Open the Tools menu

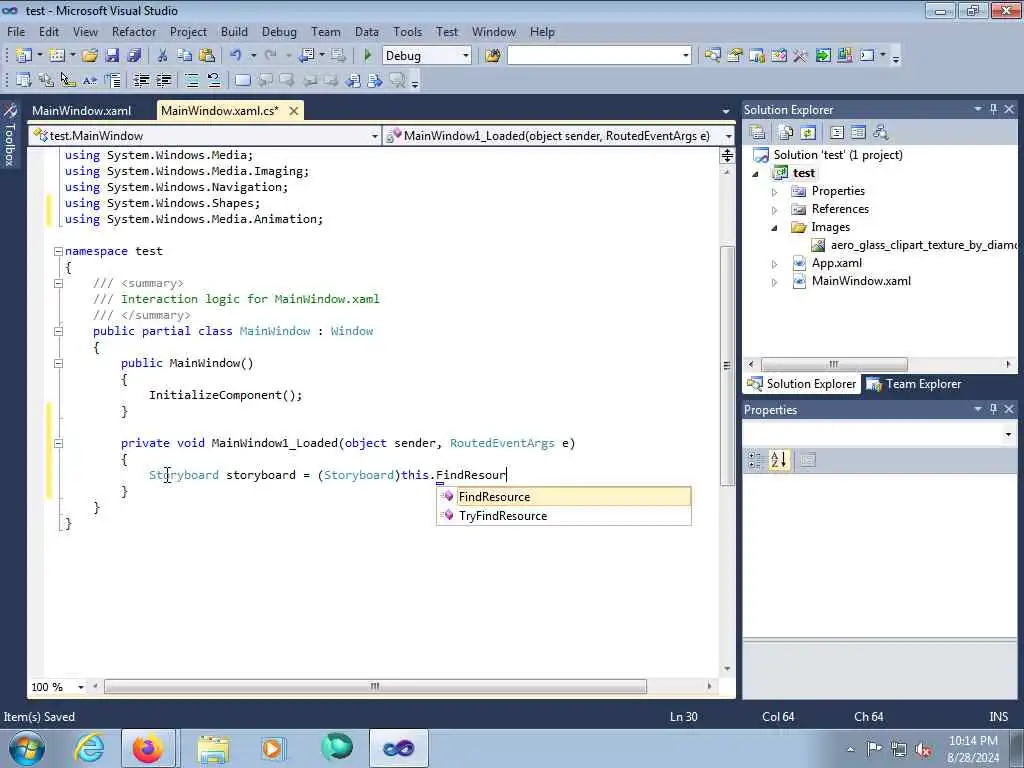pyautogui.click(x=408, y=31)
